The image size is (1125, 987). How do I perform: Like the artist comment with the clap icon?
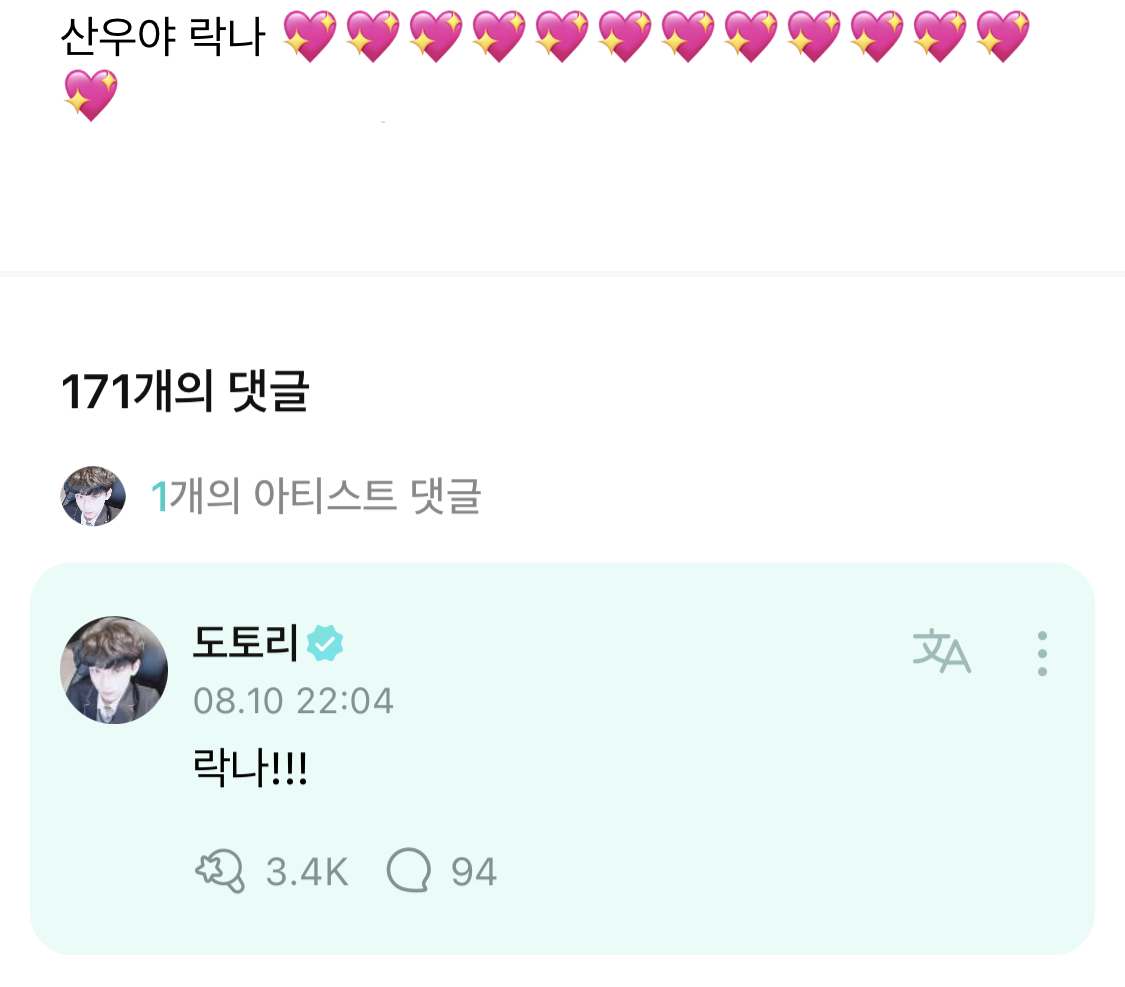click(x=219, y=871)
